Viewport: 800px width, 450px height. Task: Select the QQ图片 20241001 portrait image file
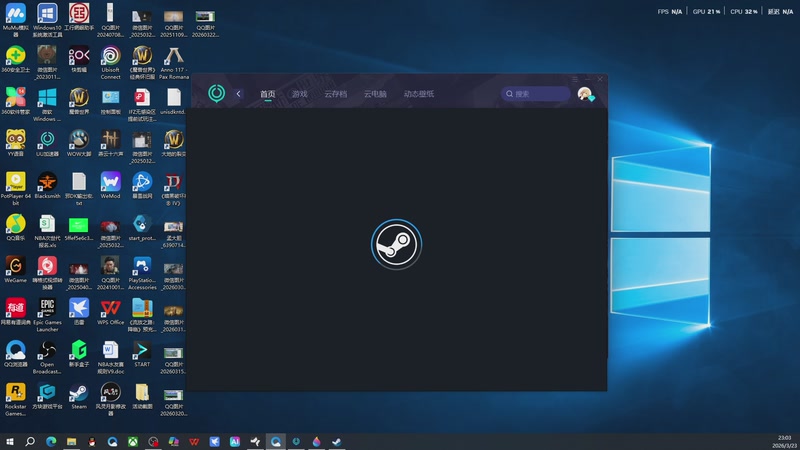(x=110, y=273)
